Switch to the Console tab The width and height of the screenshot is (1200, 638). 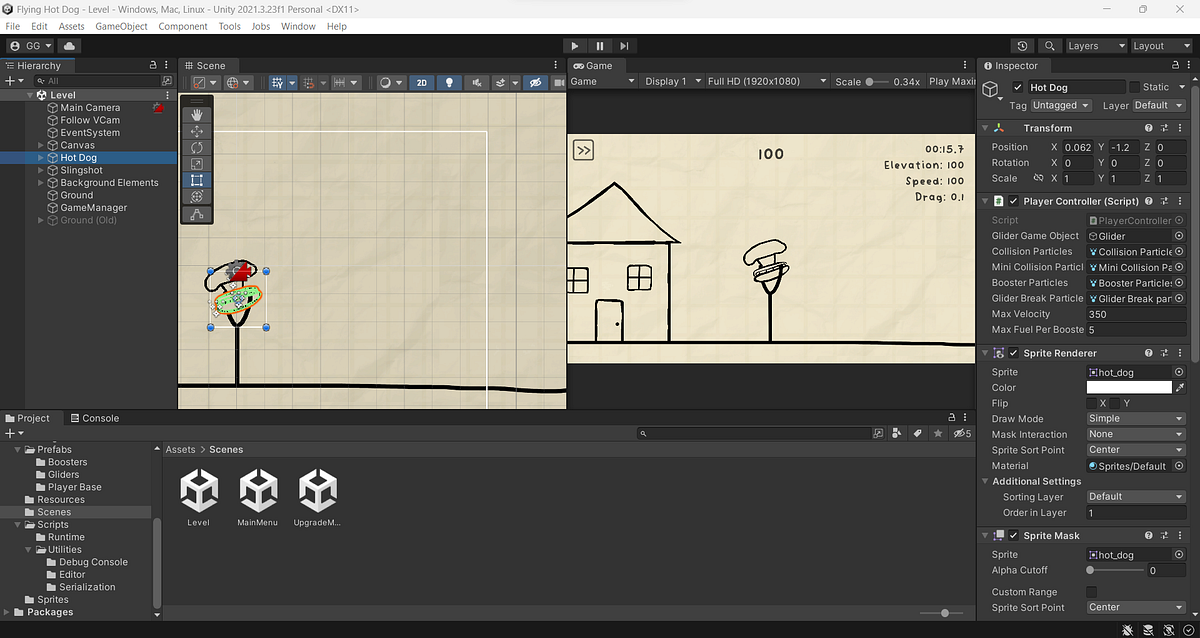click(95, 417)
